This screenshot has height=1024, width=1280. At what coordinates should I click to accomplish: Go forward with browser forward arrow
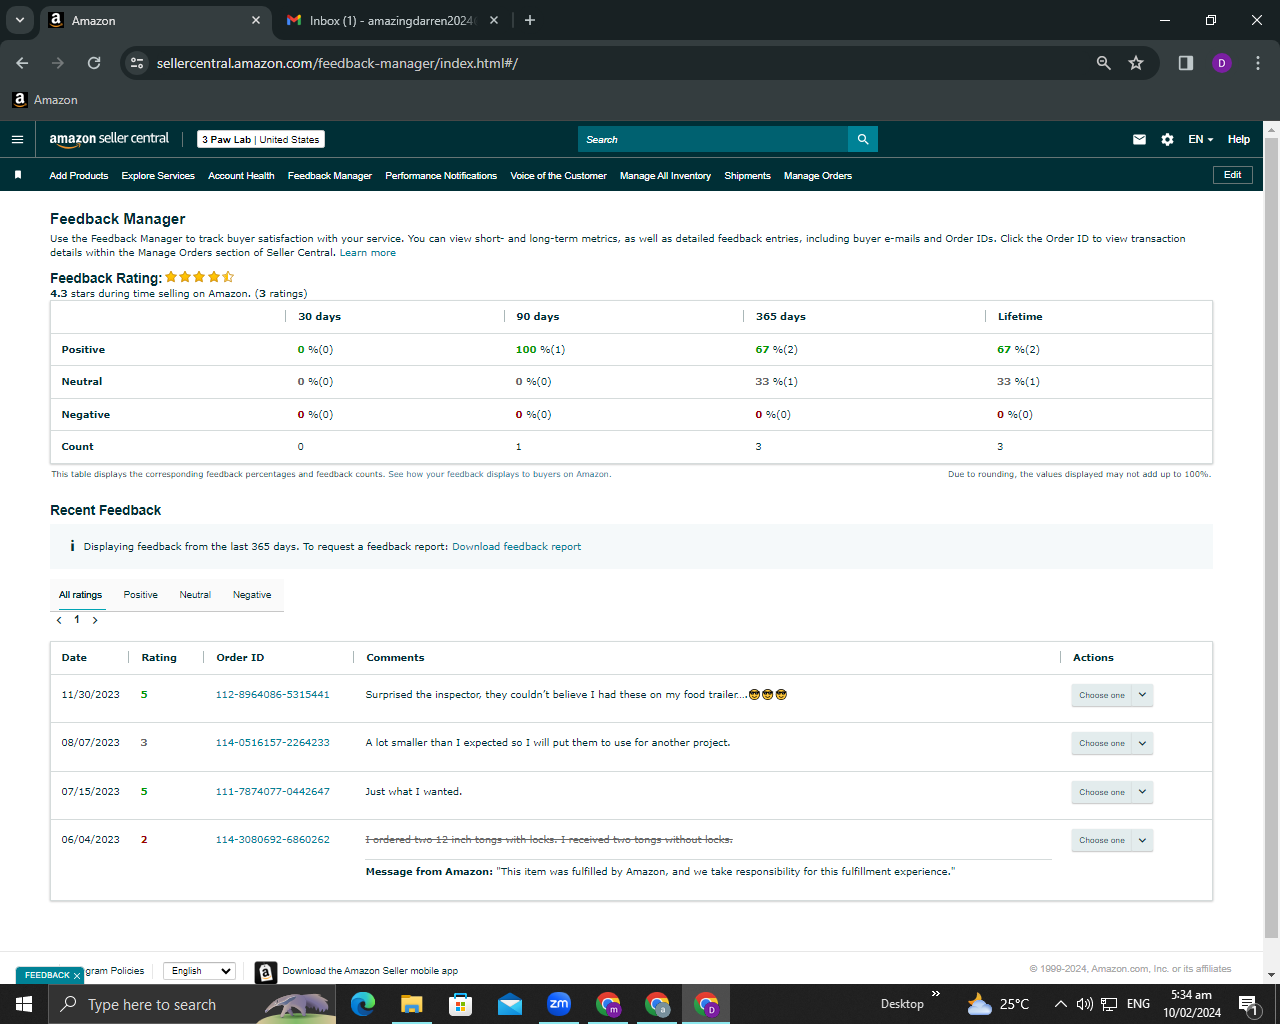pyautogui.click(x=58, y=63)
